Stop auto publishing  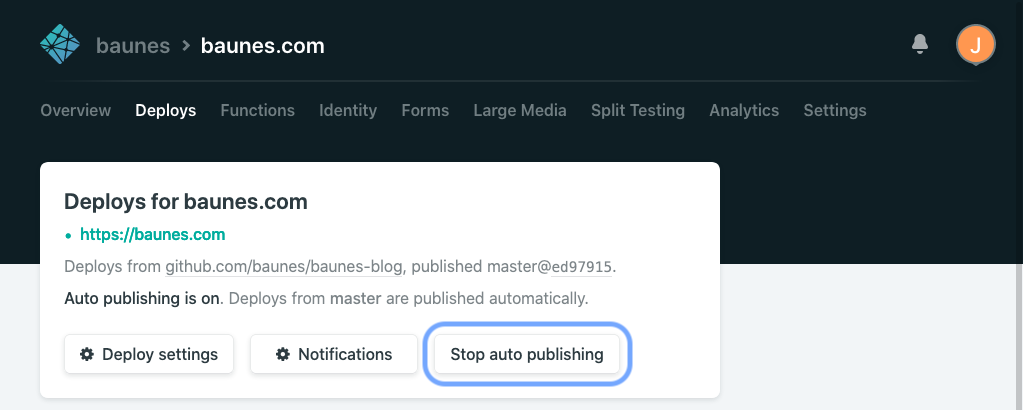point(527,355)
